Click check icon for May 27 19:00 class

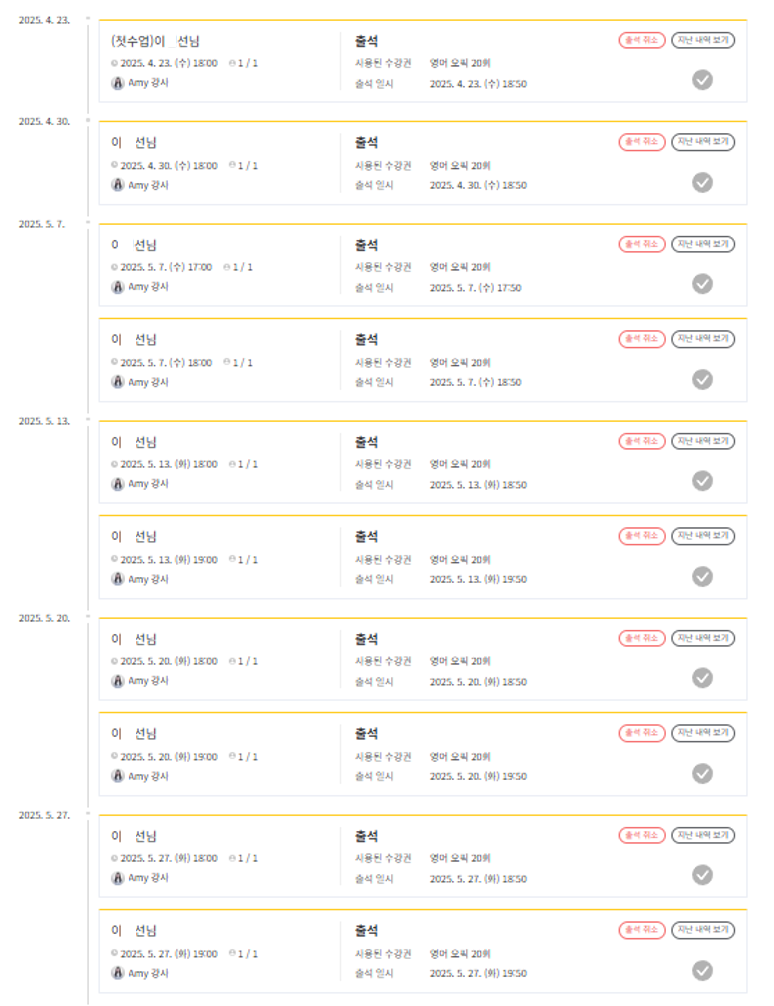[x=703, y=970]
